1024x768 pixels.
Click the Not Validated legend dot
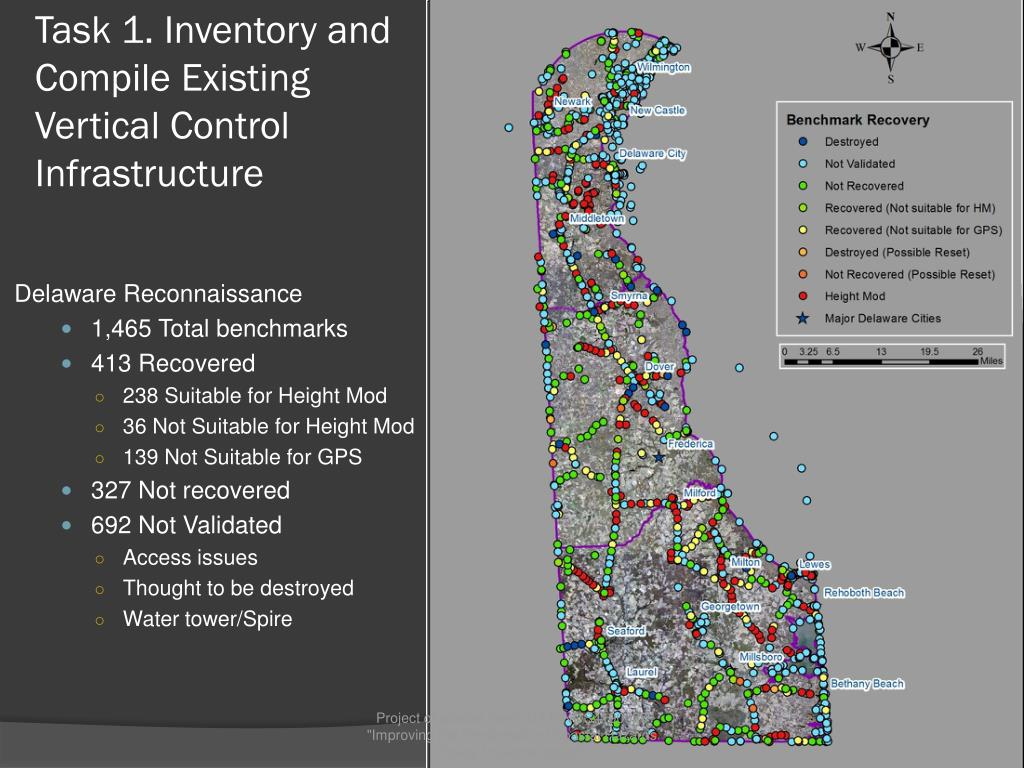(x=803, y=163)
